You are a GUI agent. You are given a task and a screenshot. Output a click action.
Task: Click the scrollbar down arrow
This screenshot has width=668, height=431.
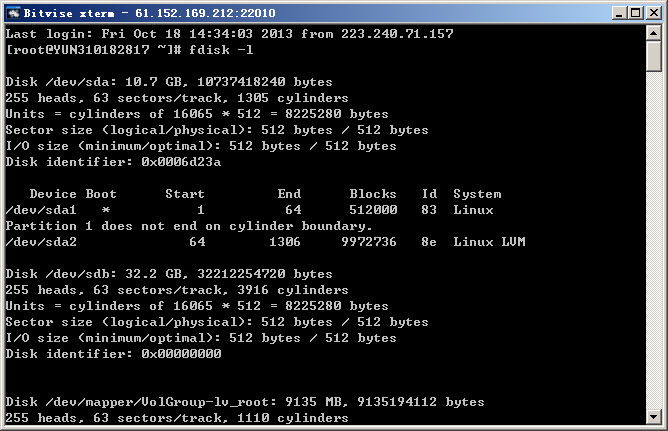point(657,417)
